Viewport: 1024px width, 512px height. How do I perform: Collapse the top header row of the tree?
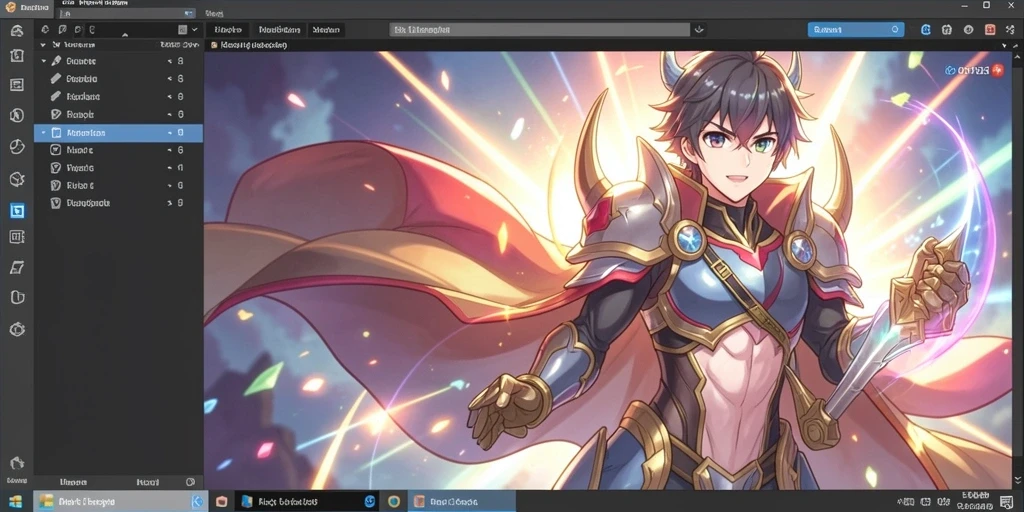(x=43, y=45)
